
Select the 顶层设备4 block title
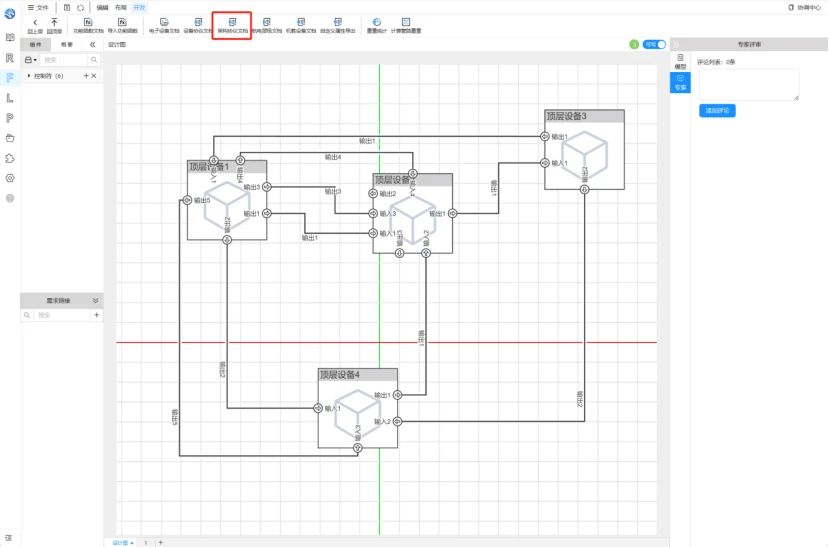(x=339, y=375)
